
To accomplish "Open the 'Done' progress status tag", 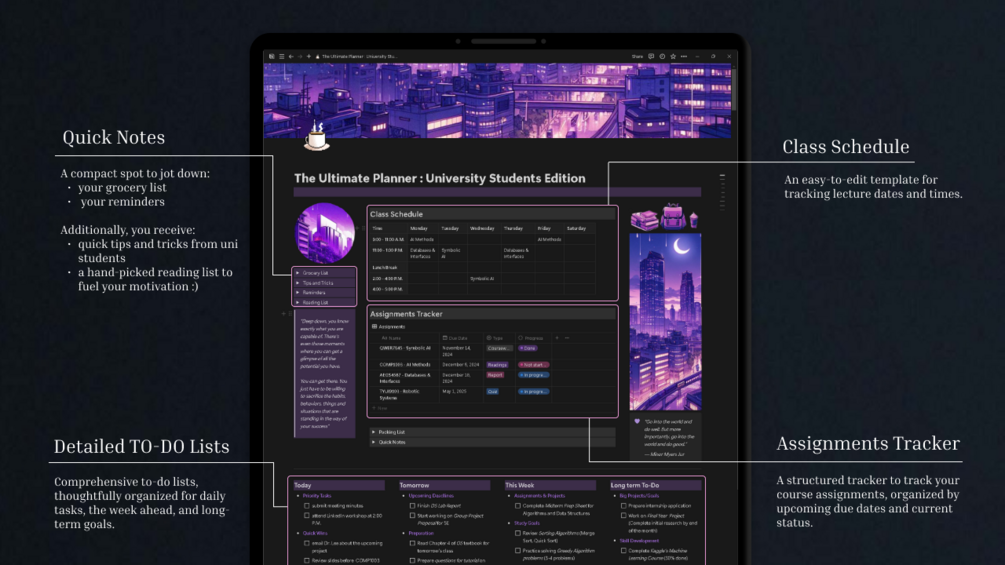I will 528,348.
